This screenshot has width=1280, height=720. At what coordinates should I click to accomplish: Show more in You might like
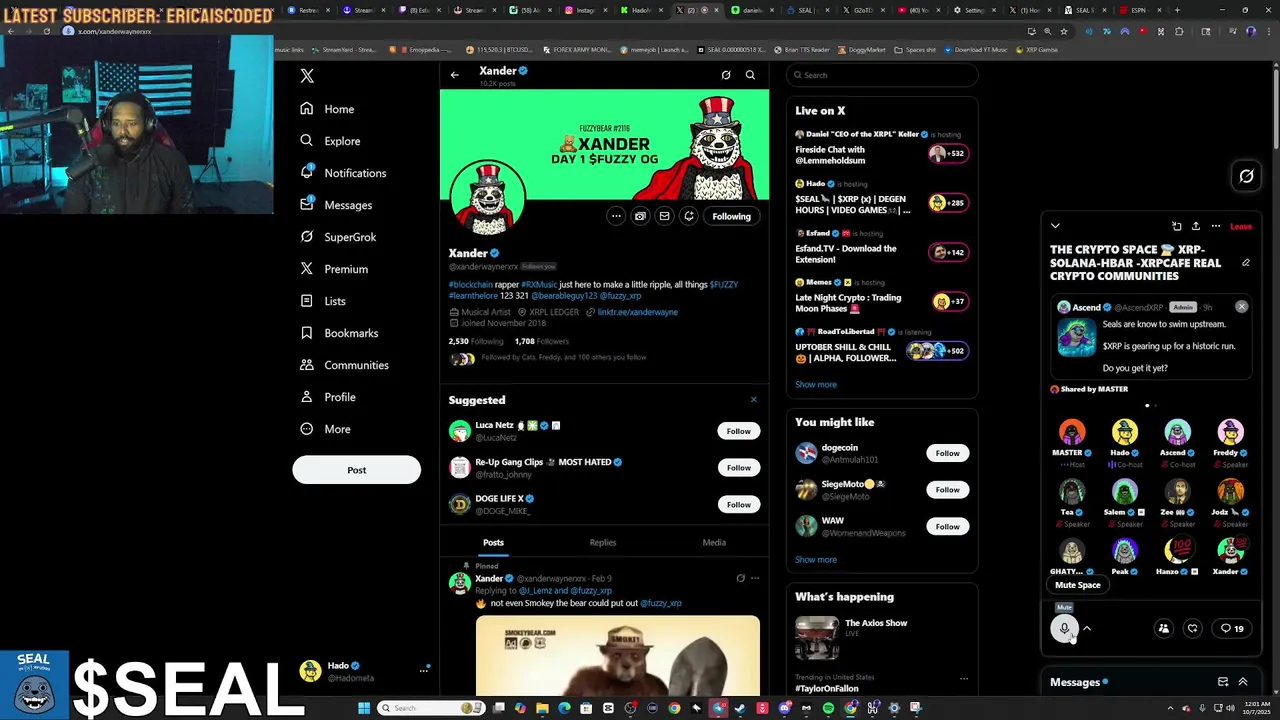pos(816,559)
